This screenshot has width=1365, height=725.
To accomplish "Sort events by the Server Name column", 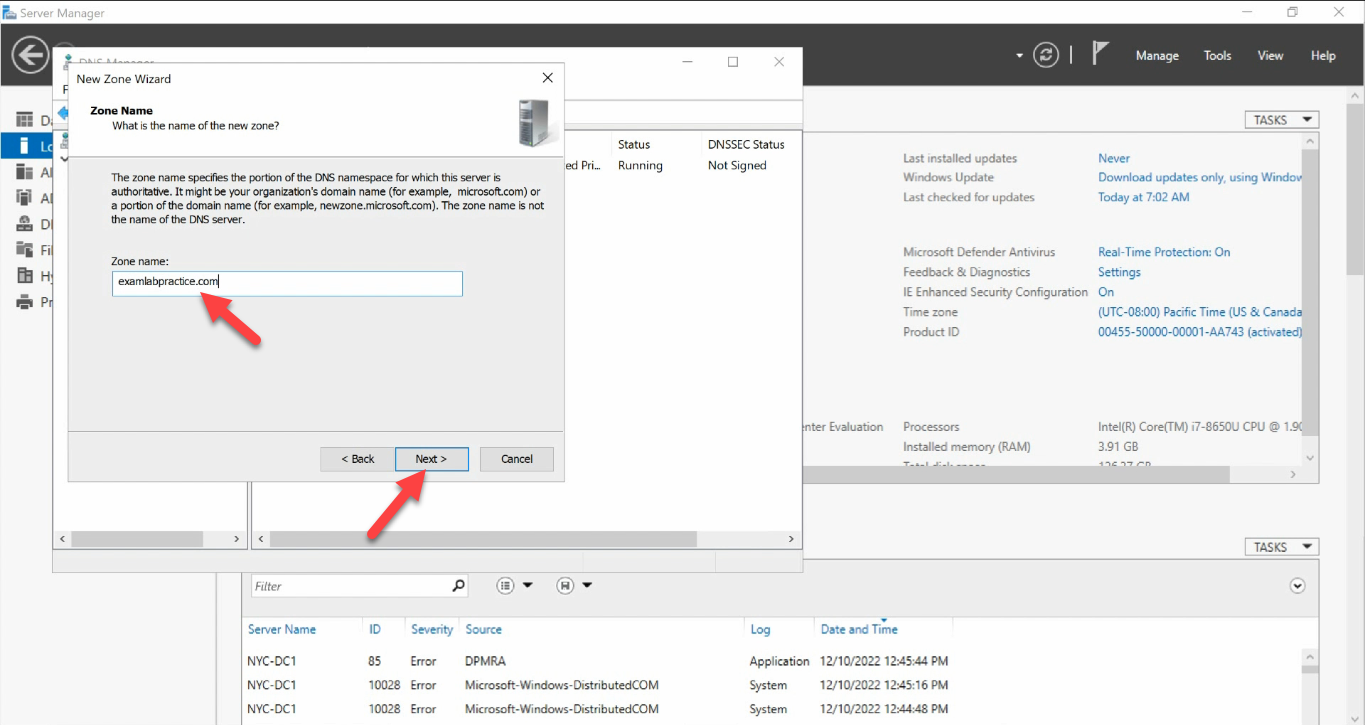I will (x=282, y=629).
